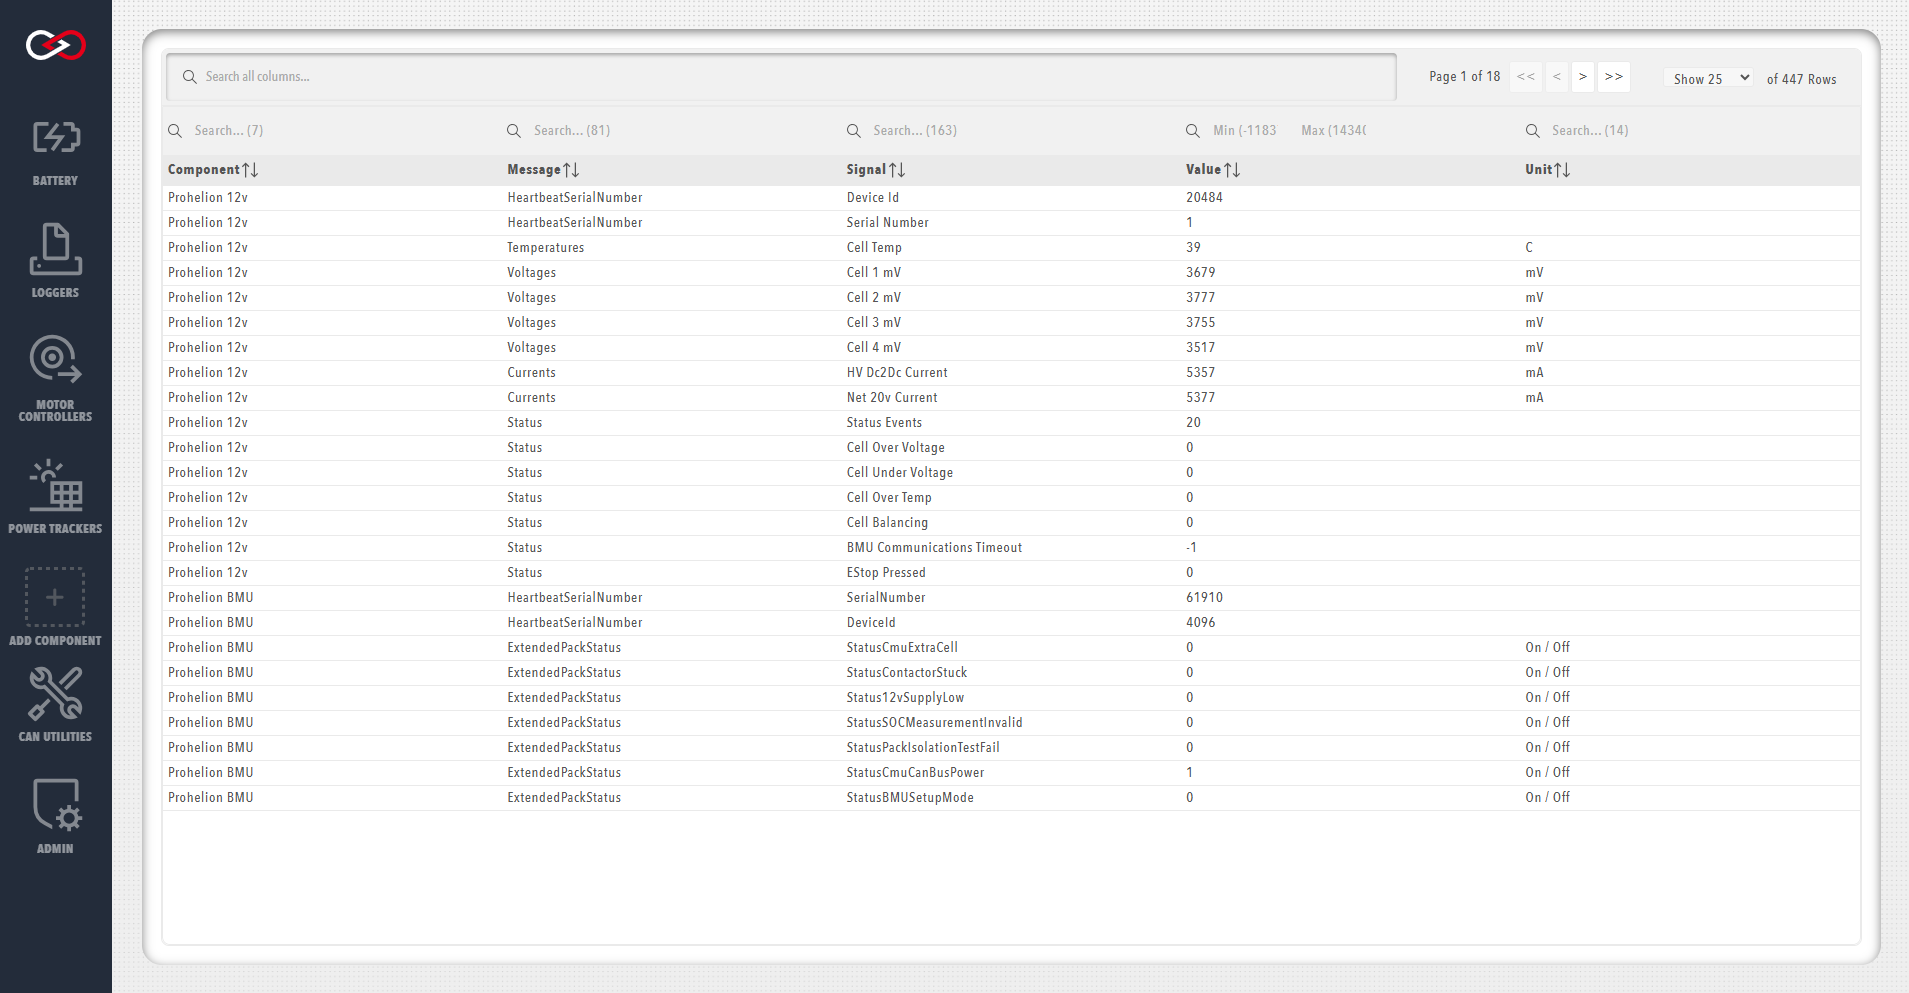This screenshot has height=993, width=1909.
Task: Sort table by Signal arrows
Action: [x=897, y=170]
